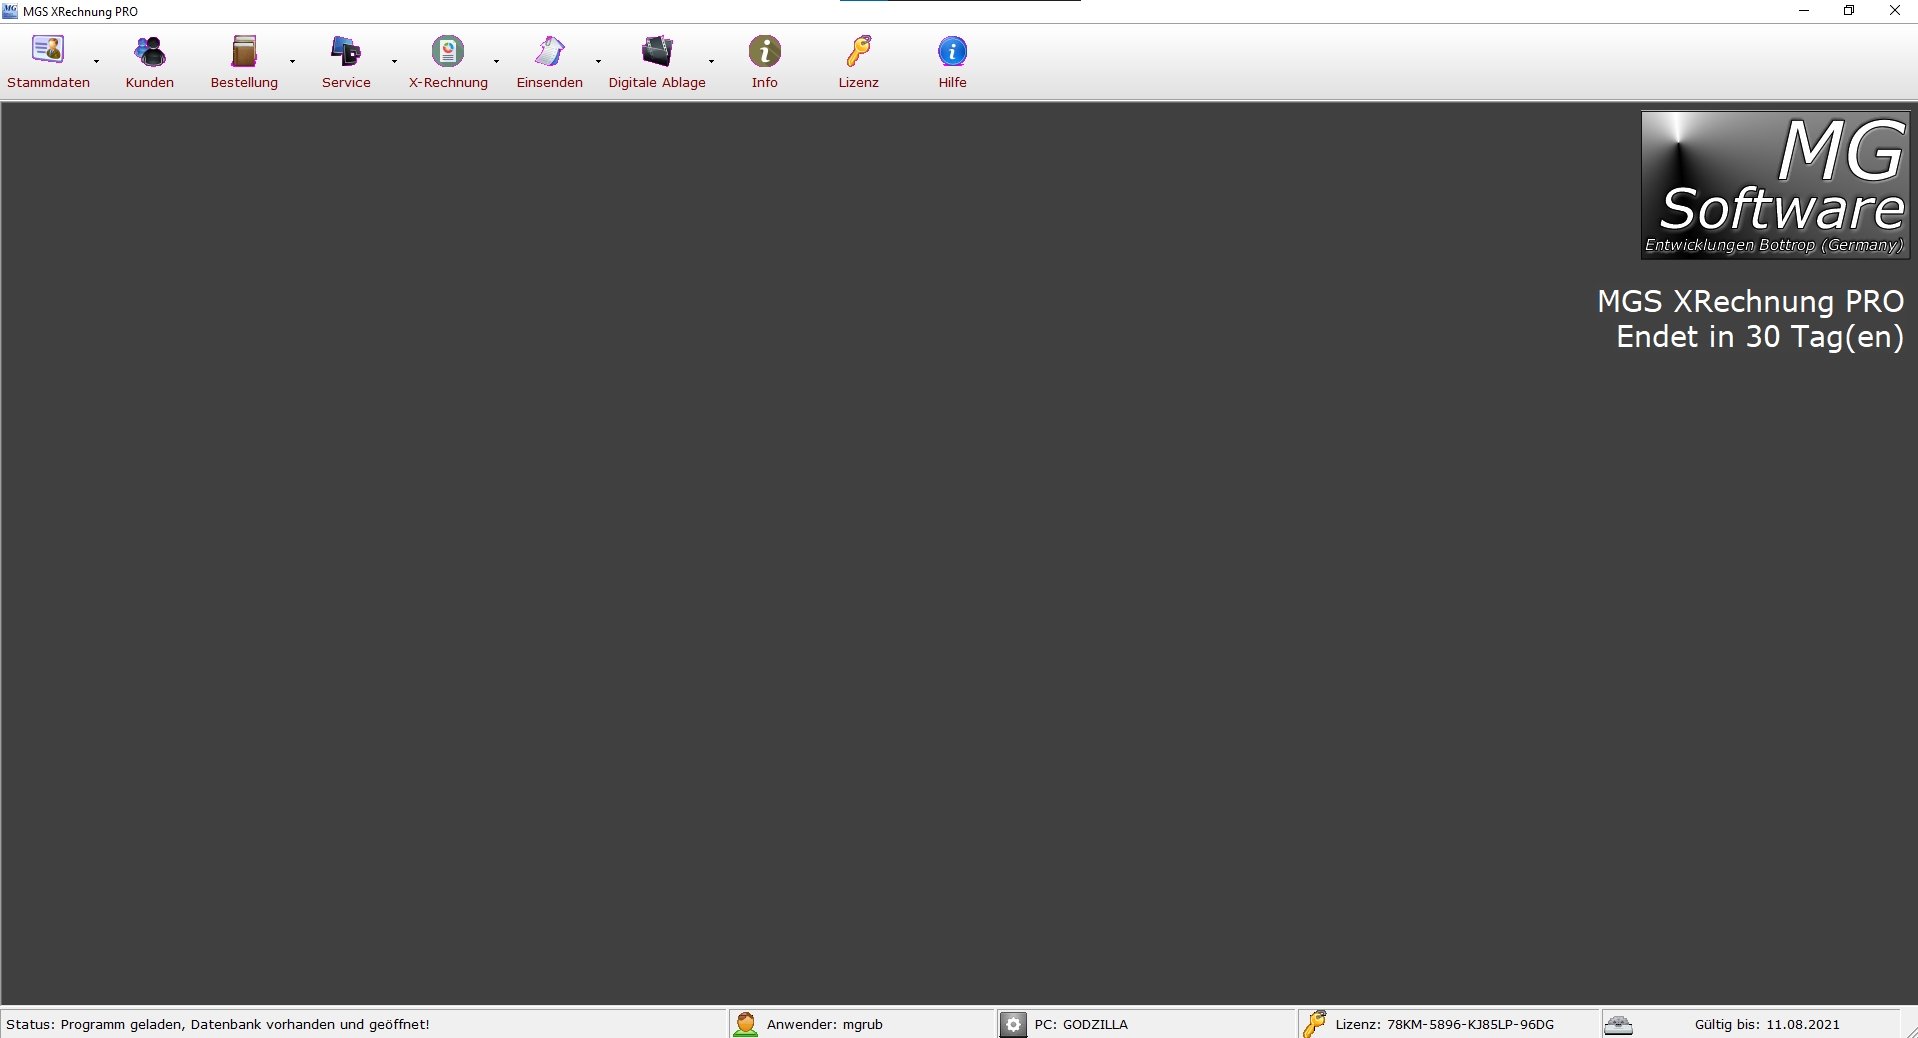Image resolution: width=1918 pixels, height=1038 pixels.
Task: Click the 'Endet in 30 Tag(en)' notice
Action: (x=1760, y=337)
